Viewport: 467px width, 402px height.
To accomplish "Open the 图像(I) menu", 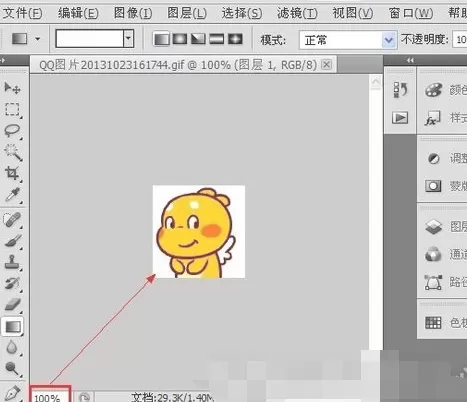I will click(133, 13).
